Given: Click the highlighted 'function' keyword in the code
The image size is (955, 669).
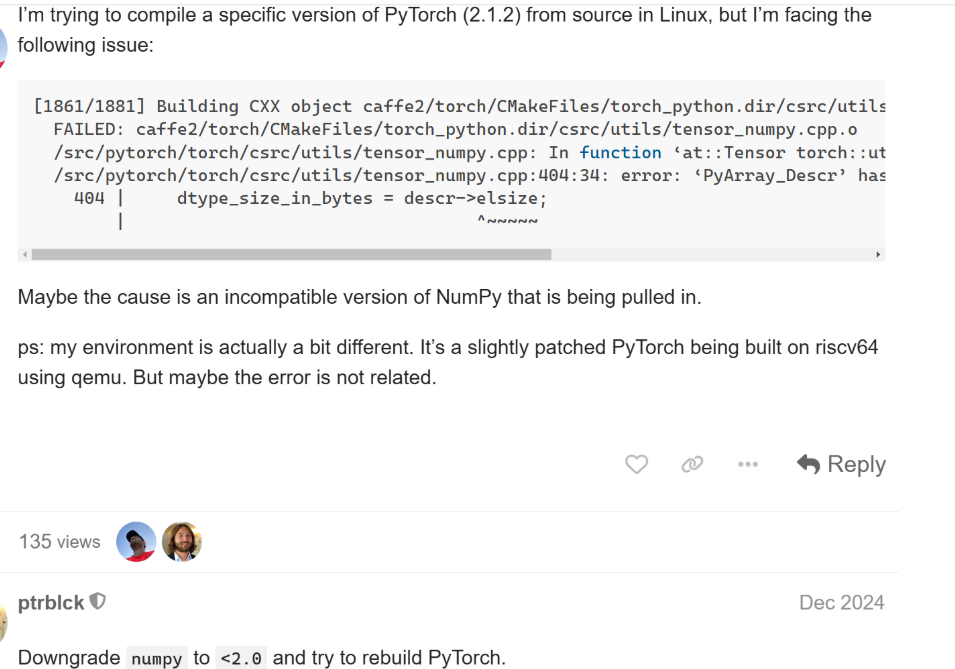Looking at the screenshot, I should click(x=620, y=152).
